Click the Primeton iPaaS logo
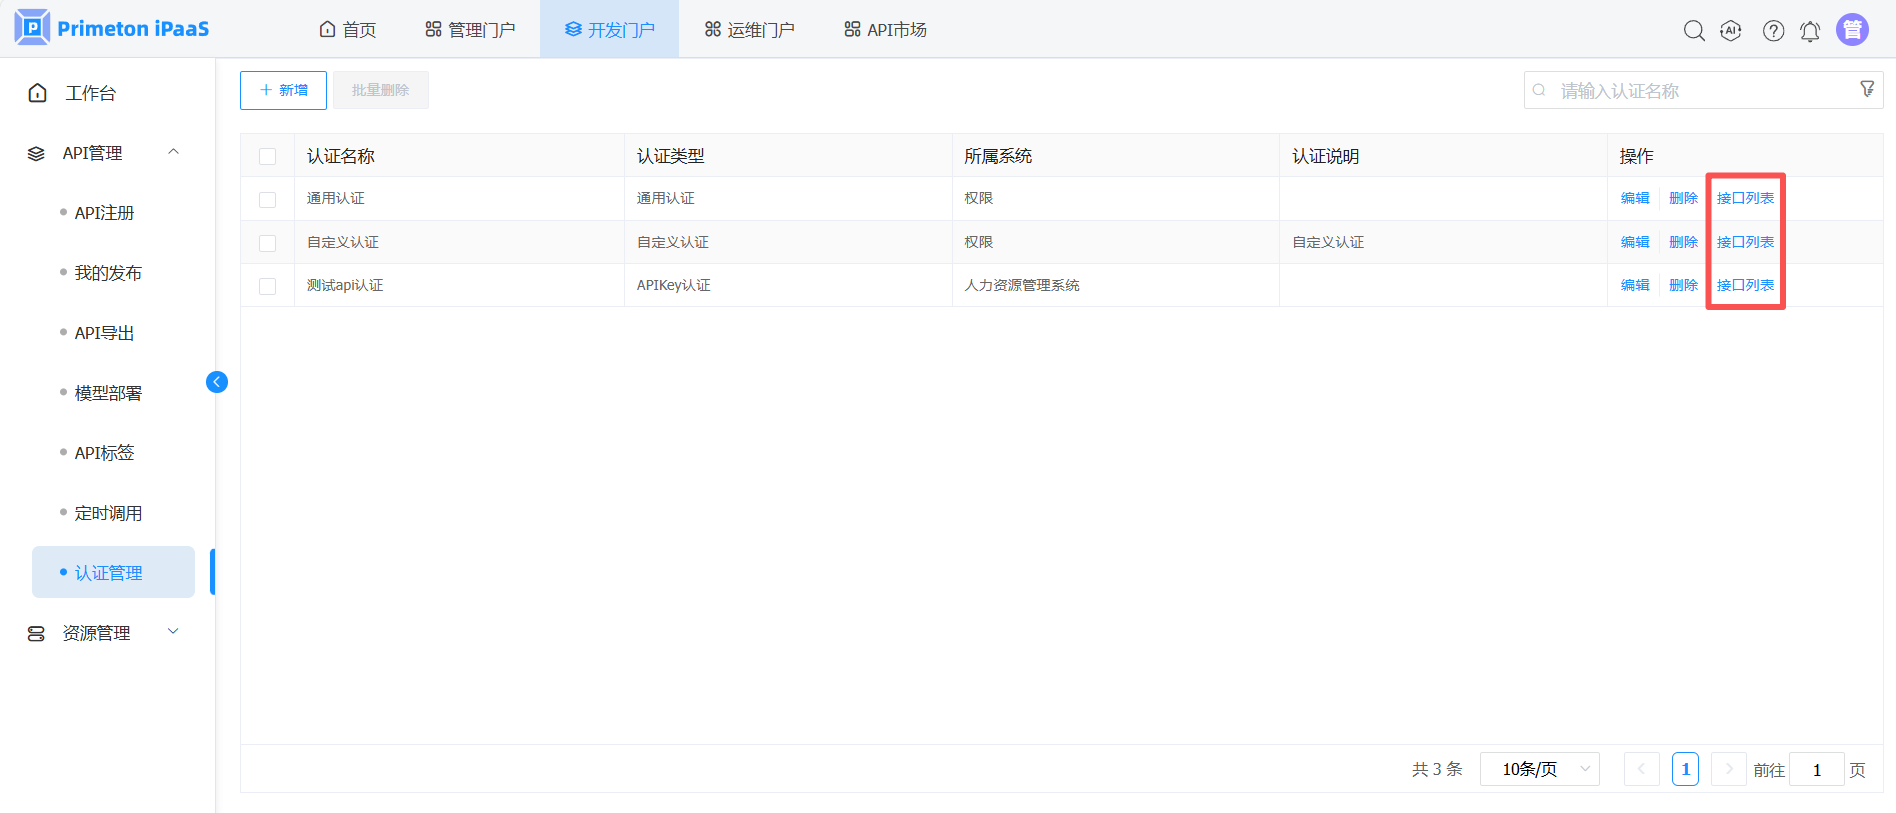1896x813 pixels. pyautogui.click(x=112, y=28)
